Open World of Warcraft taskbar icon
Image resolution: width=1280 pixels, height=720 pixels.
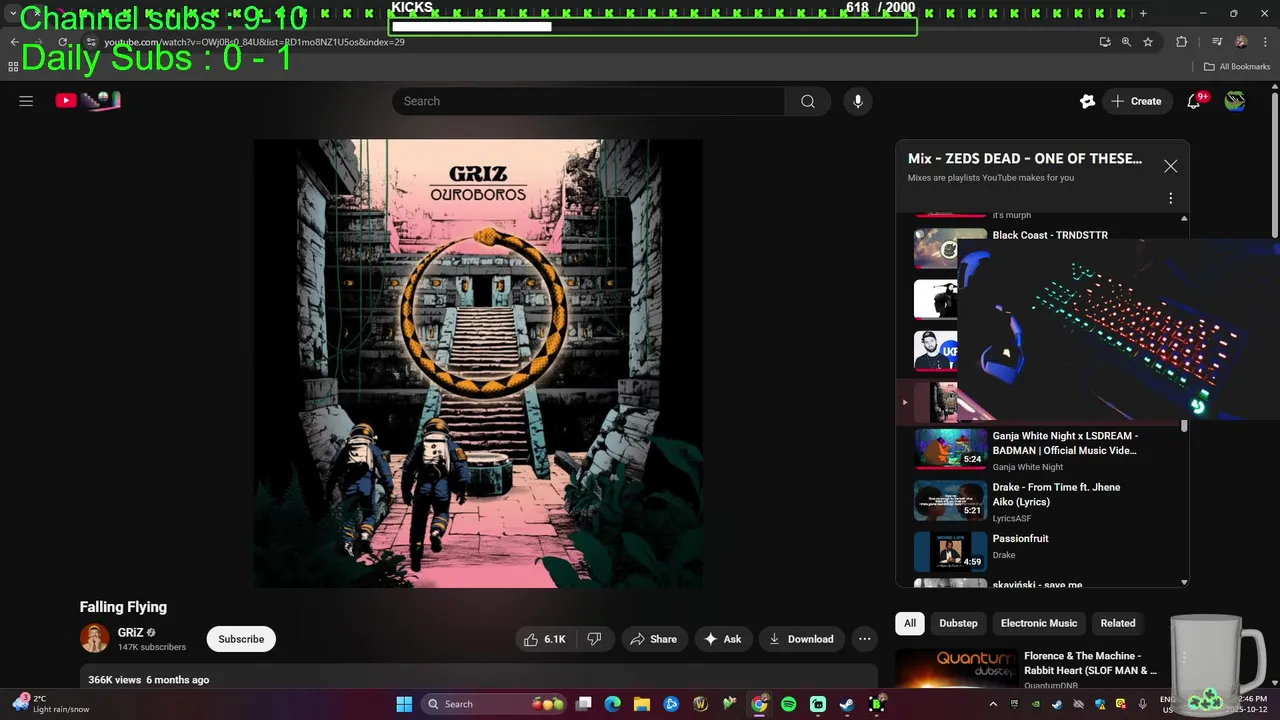(x=701, y=704)
